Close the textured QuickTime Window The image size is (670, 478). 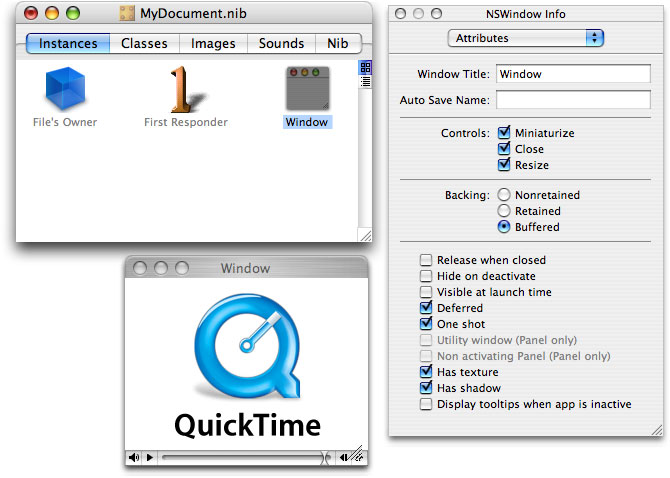pos(140,268)
